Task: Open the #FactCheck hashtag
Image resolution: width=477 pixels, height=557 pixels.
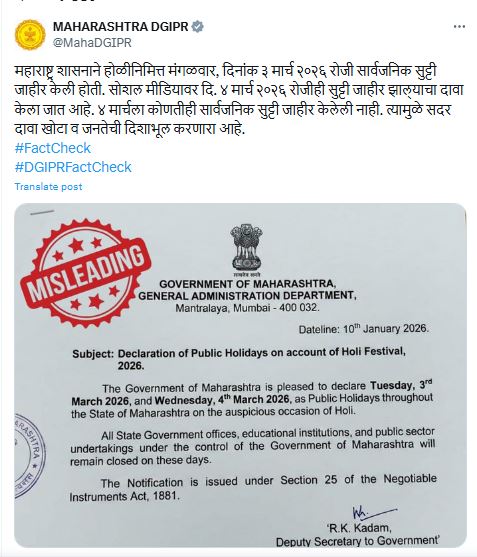Action: click(53, 148)
